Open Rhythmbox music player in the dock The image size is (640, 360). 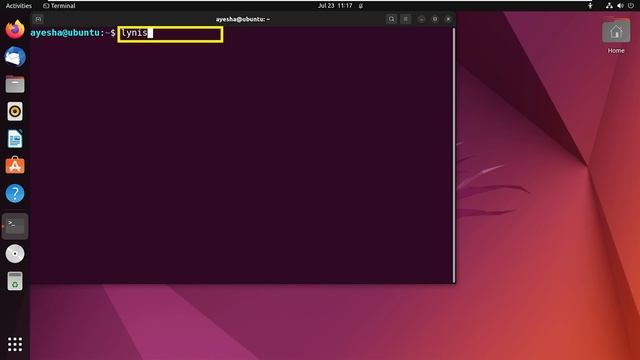pos(15,111)
